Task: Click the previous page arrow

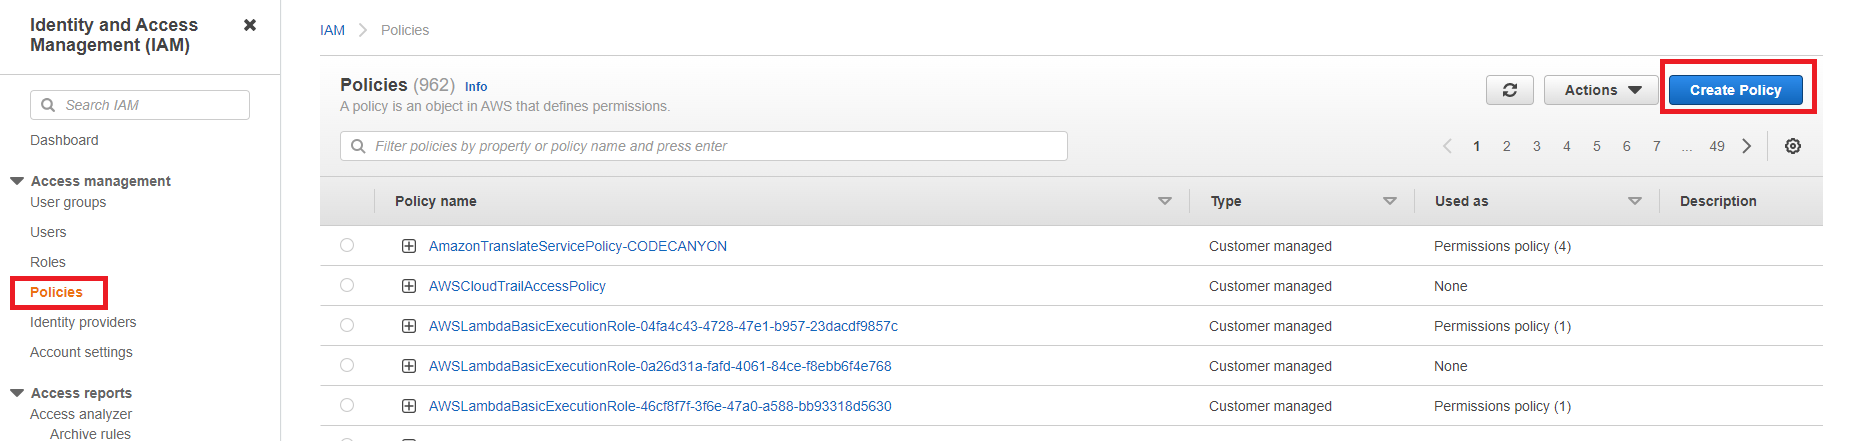Action: [x=1447, y=146]
